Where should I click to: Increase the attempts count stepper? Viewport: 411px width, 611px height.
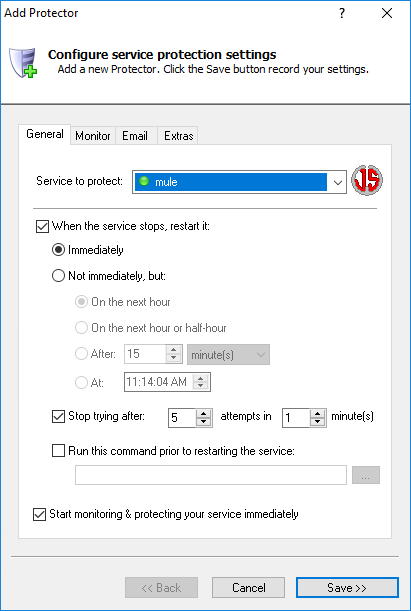pos(203,413)
